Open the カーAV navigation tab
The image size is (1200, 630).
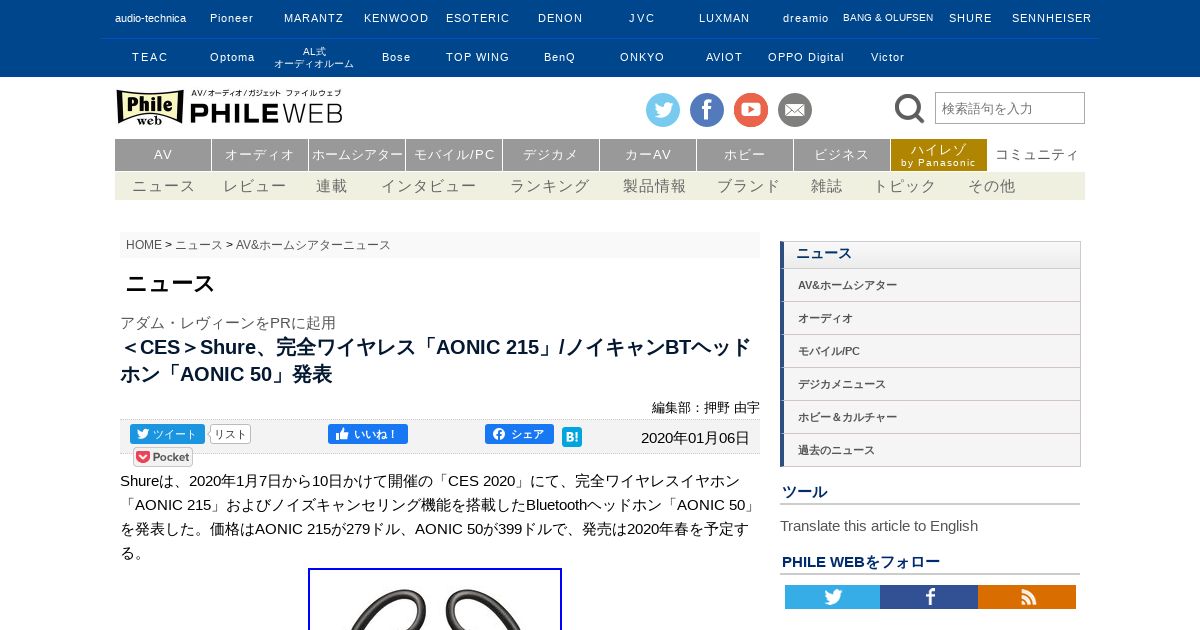click(x=648, y=155)
